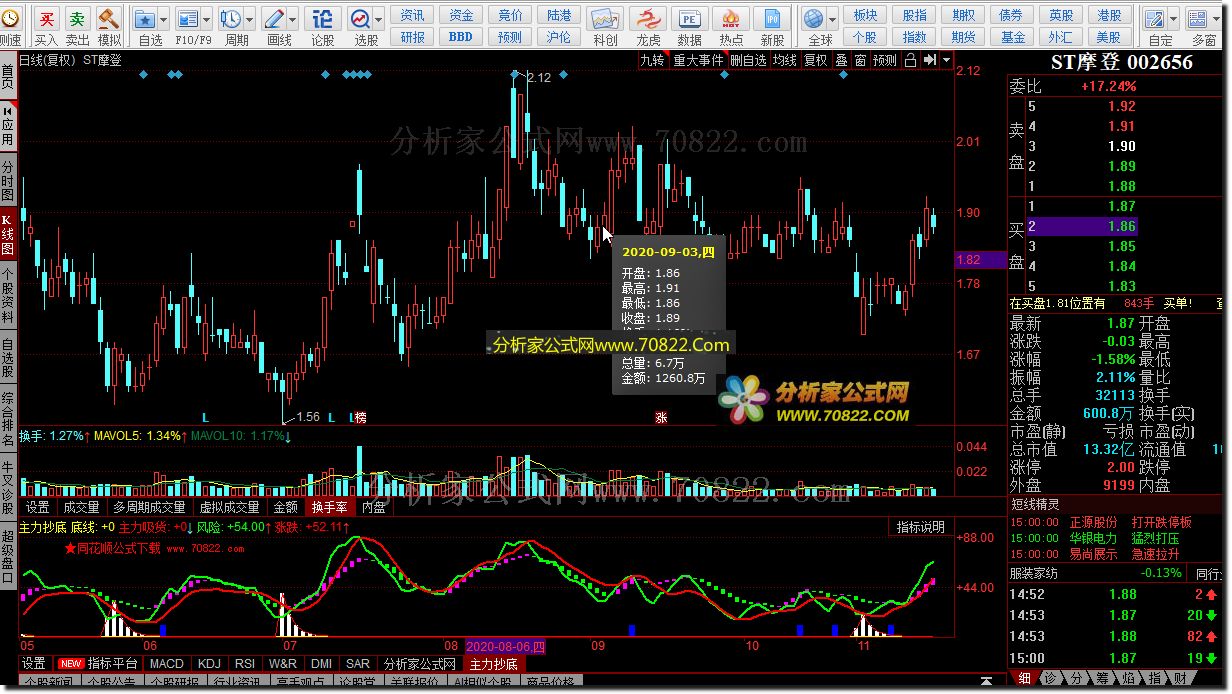Image resolution: width=1232 pixels, height=694 pixels.
Task: Open the 选股 stock screener icon
Action: 360,19
